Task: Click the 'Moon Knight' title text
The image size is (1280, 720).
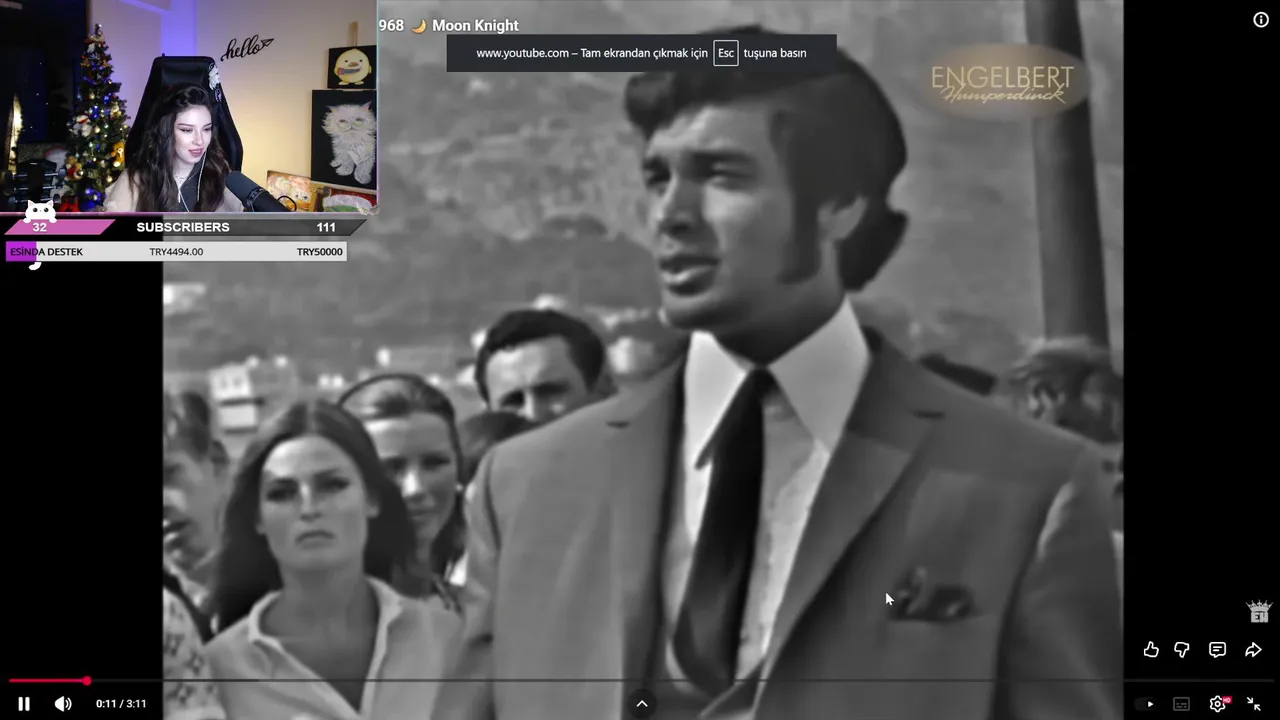Action: tap(475, 25)
